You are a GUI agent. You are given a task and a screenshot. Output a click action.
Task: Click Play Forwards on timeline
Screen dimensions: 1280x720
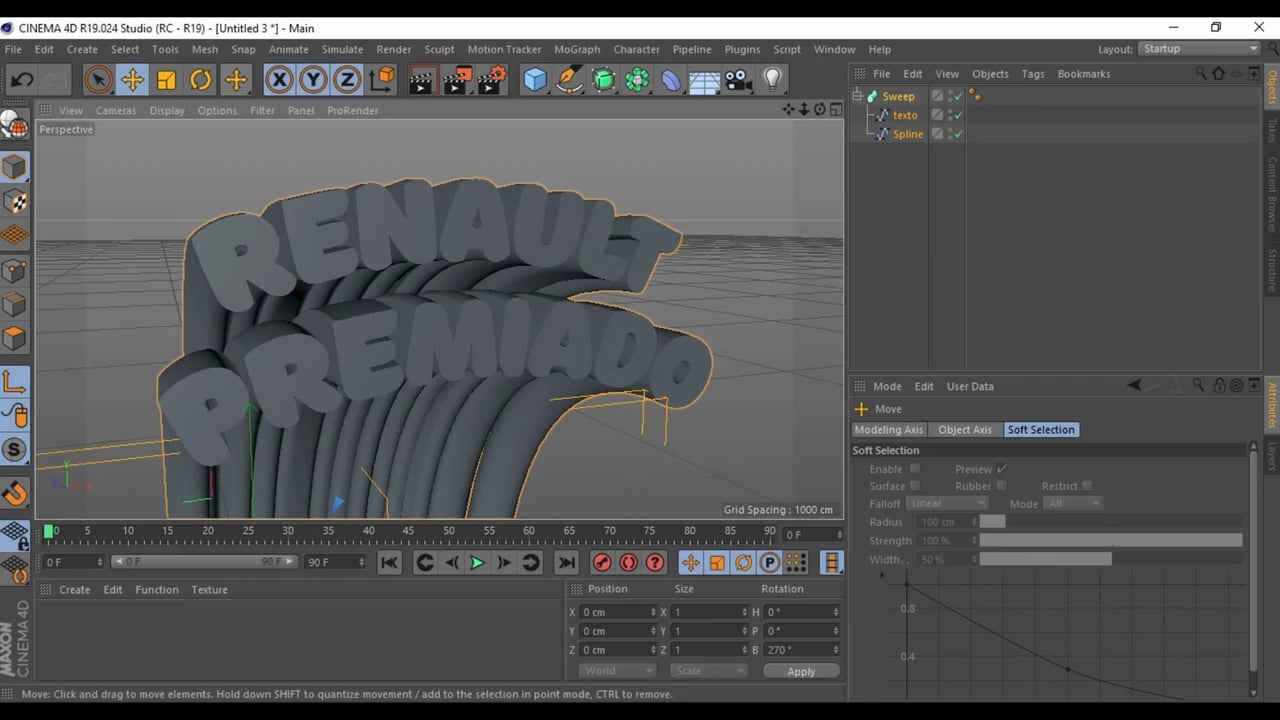(477, 563)
